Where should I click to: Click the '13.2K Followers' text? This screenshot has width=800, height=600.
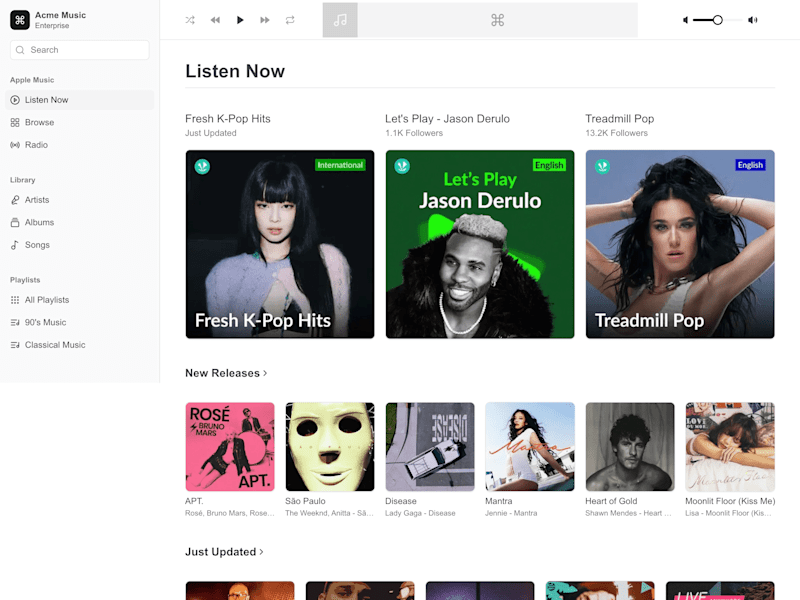616,133
